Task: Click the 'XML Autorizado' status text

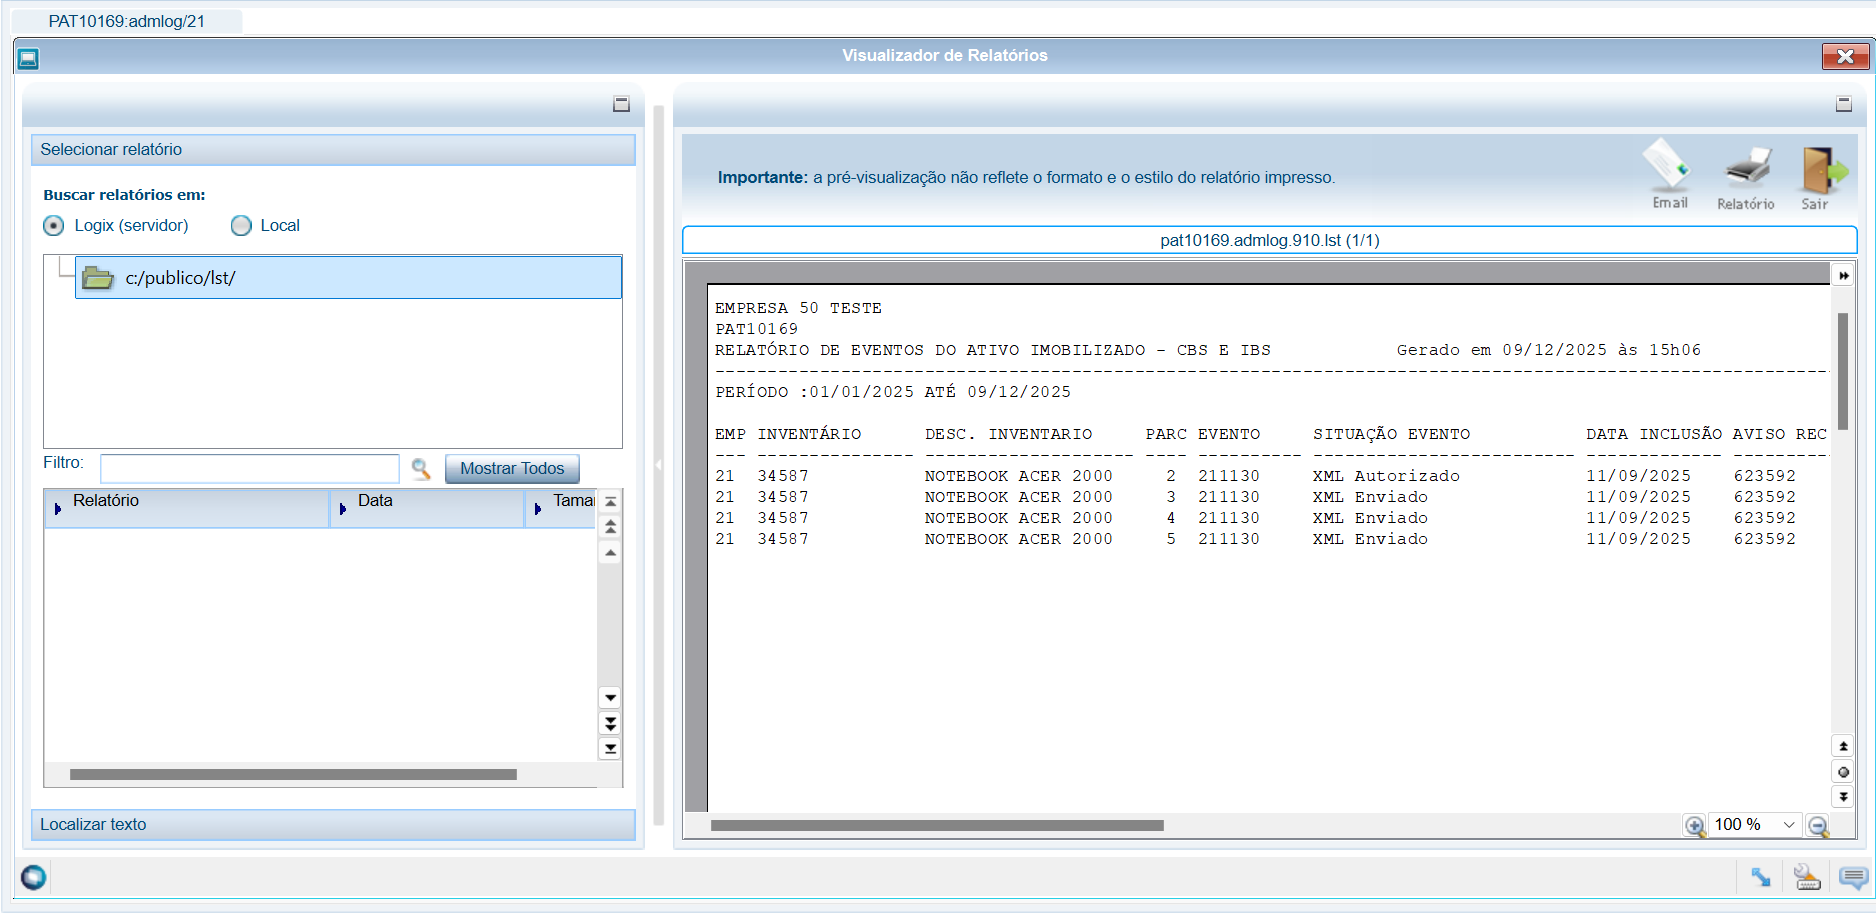Action: [1386, 476]
